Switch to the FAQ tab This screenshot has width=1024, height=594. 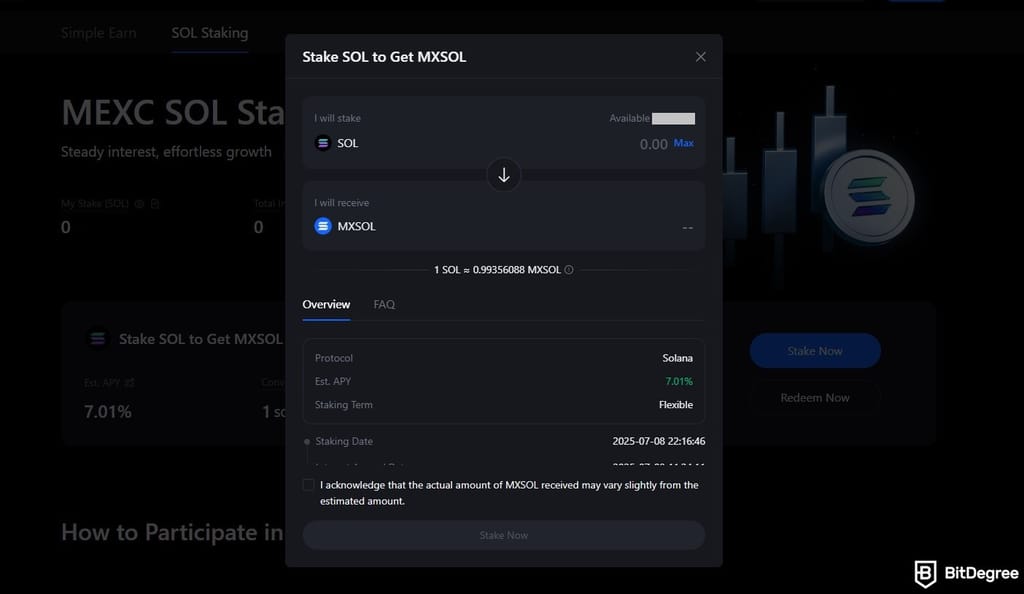[384, 305]
